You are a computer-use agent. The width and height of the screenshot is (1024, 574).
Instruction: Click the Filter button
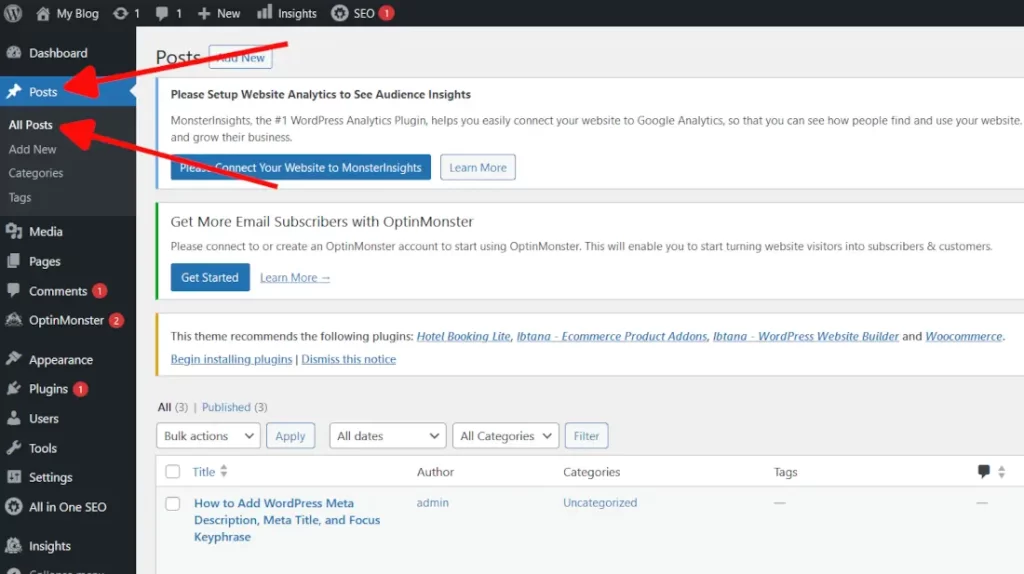tap(586, 436)
